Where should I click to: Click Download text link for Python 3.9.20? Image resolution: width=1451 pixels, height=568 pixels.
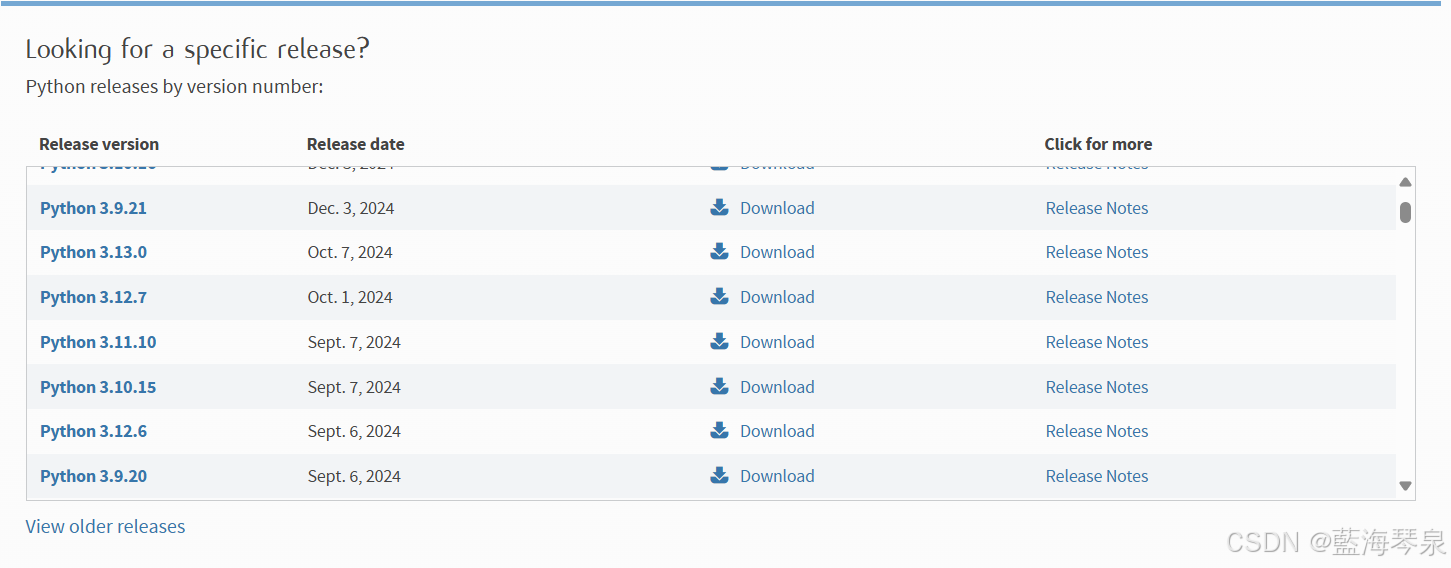tap(777, 476)
